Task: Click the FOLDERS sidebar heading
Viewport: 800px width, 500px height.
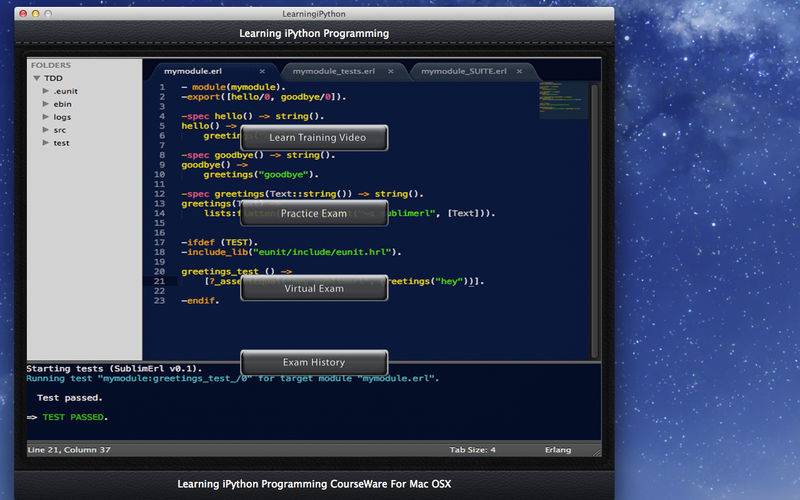Action: pos(51,65)
